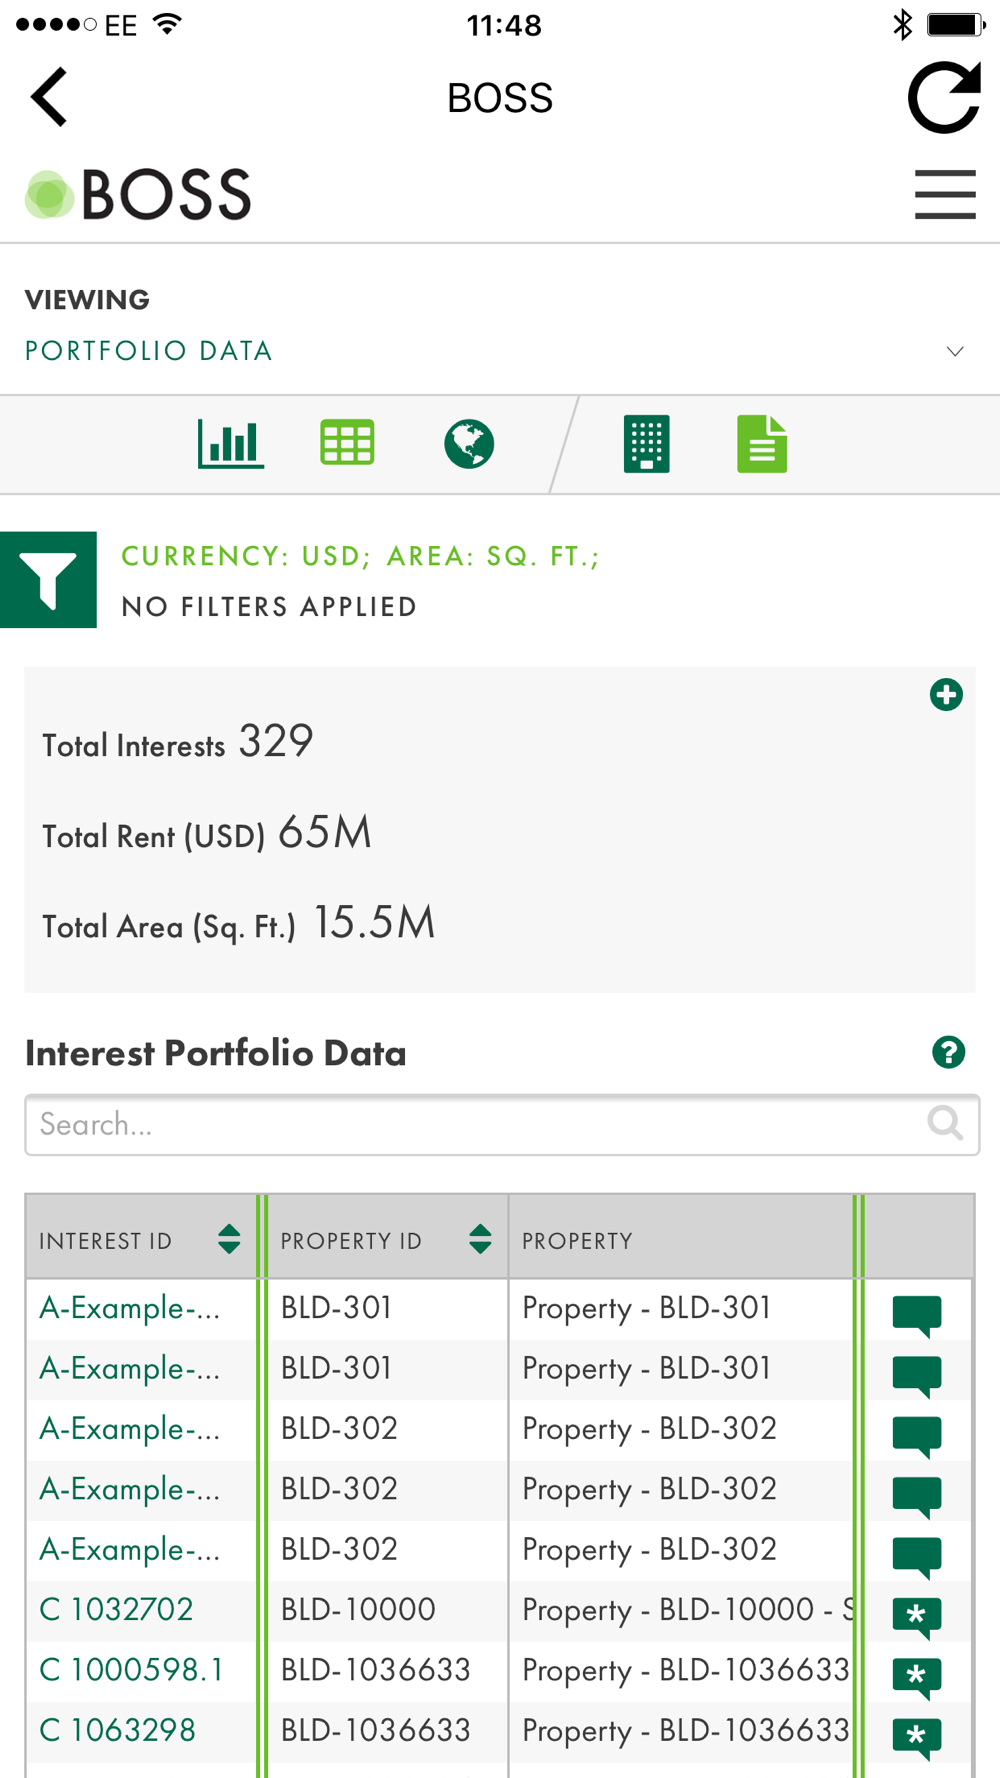Open the globe map view

(469, 444)
